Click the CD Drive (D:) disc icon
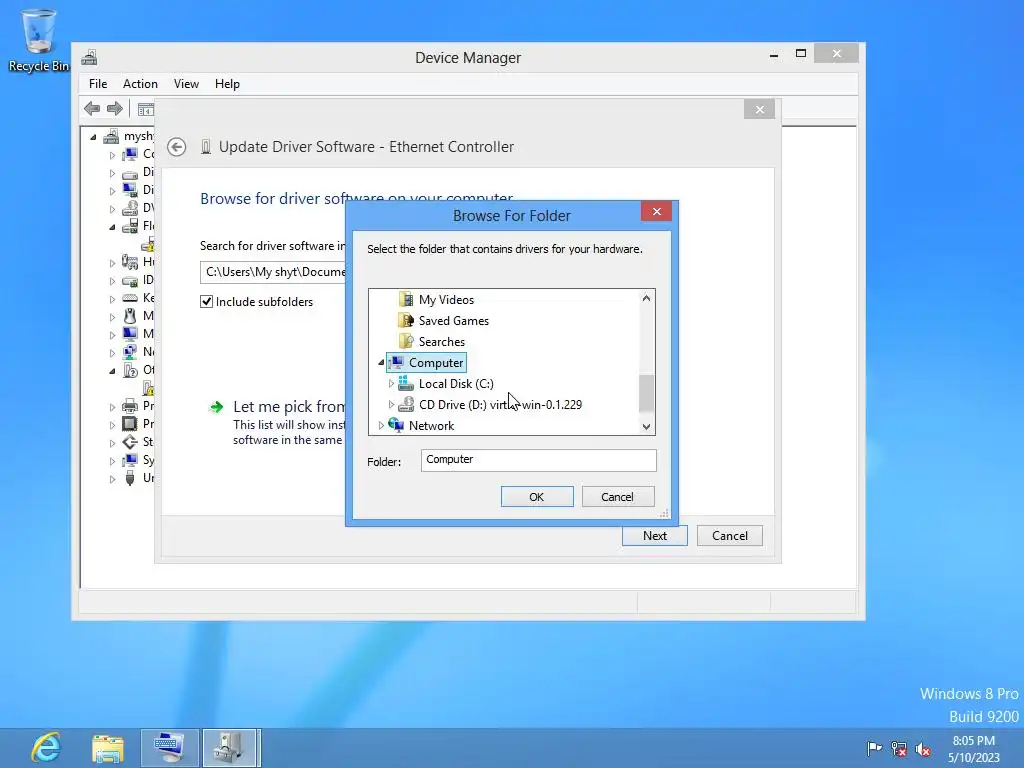1024x768 pixels. pyautogui.click(x=406, y=404)
